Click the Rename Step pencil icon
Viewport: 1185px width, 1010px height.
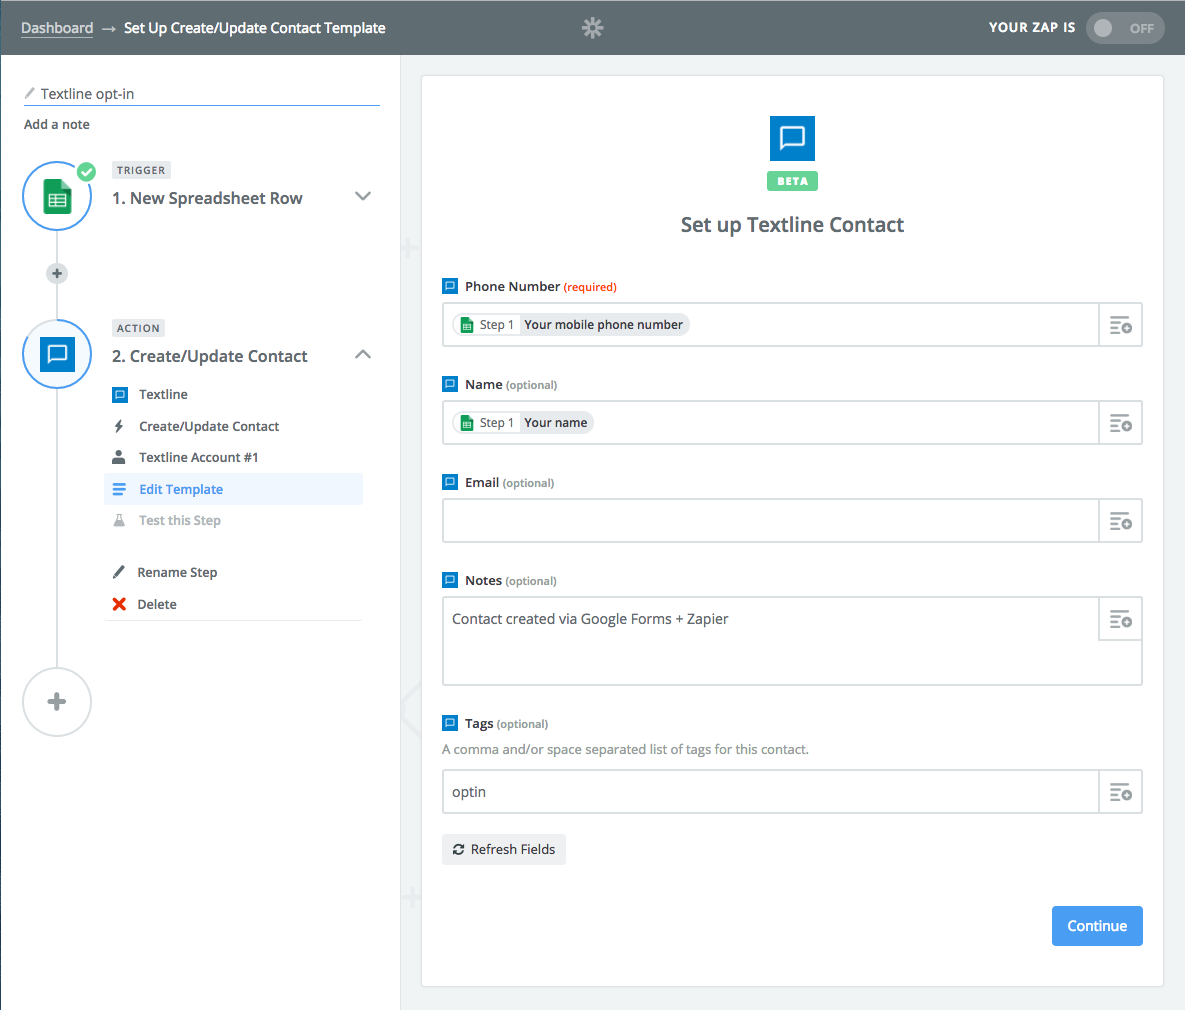pyautogui.click(x=119, y=572)
